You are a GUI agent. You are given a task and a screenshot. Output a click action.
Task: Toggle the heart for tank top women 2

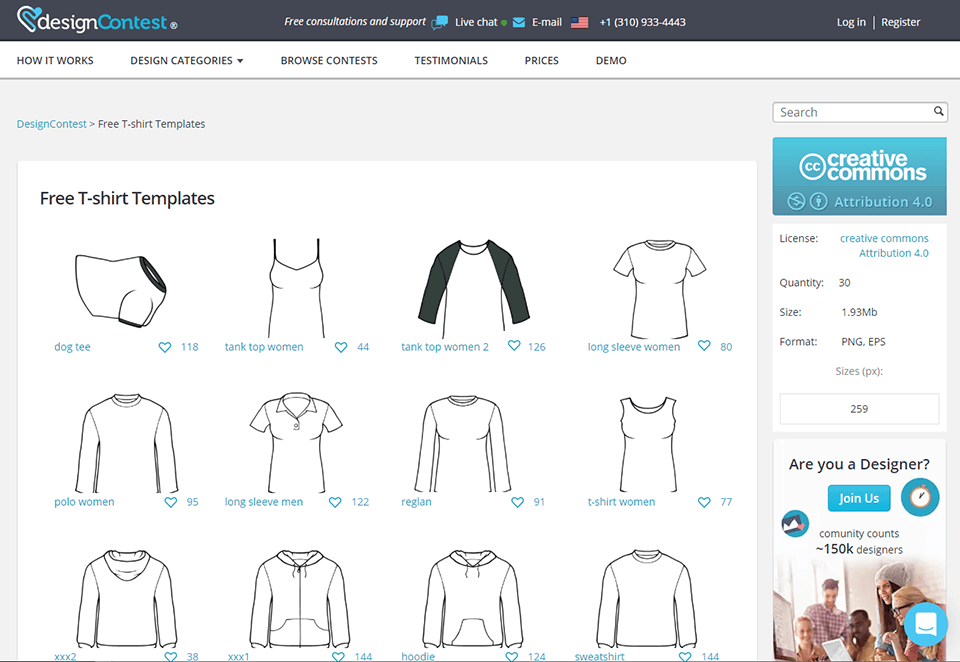pos(514,346)
